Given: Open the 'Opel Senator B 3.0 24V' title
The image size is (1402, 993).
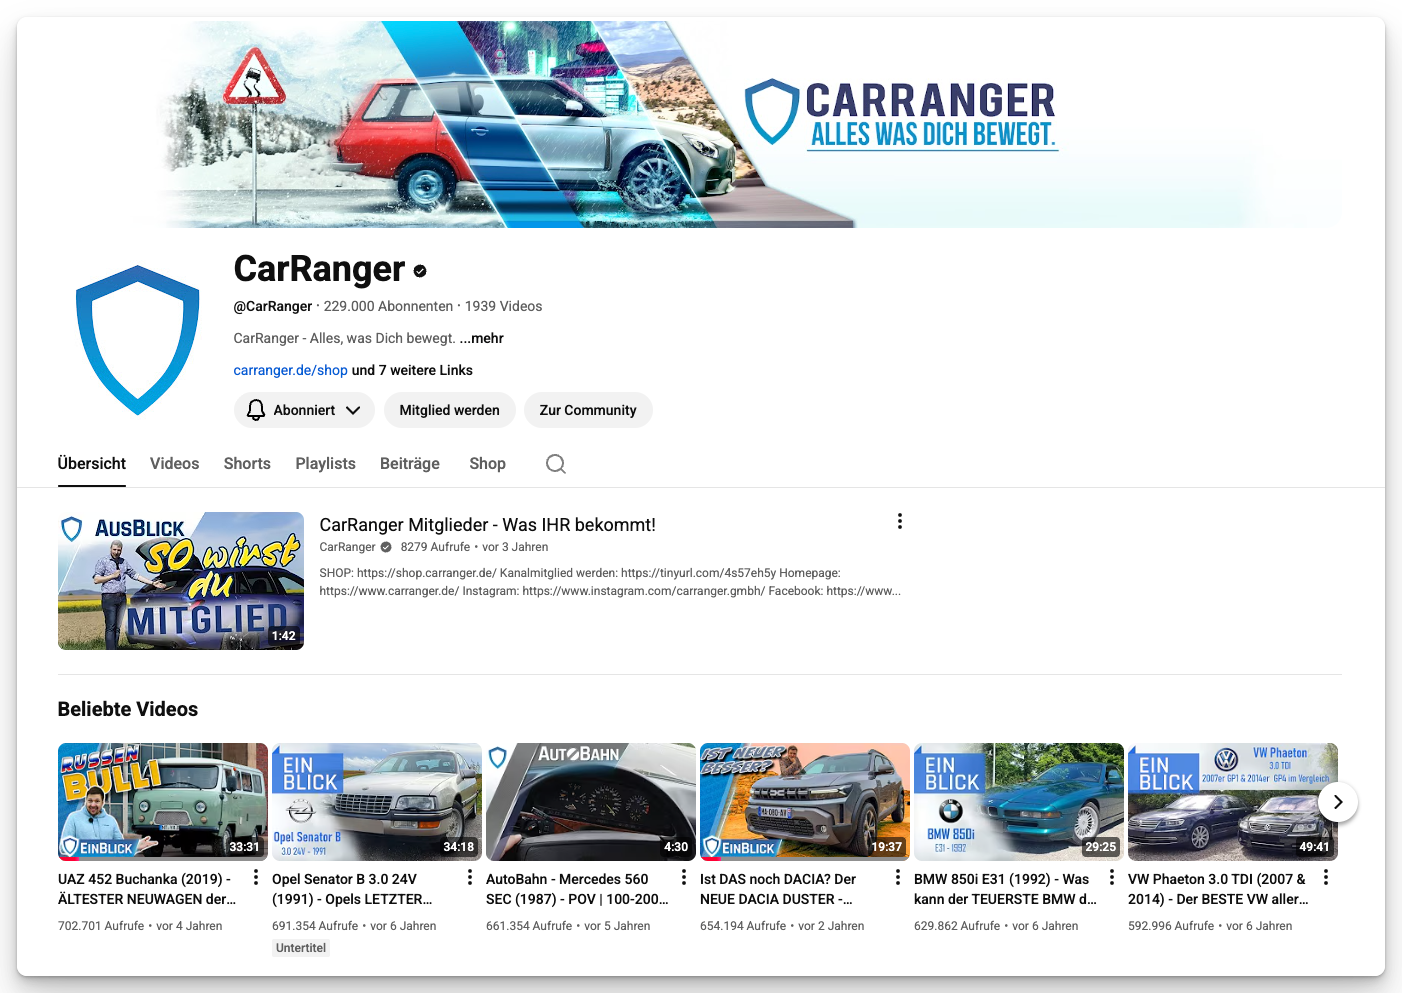Looking at the screenshot, I should point(352,889).
